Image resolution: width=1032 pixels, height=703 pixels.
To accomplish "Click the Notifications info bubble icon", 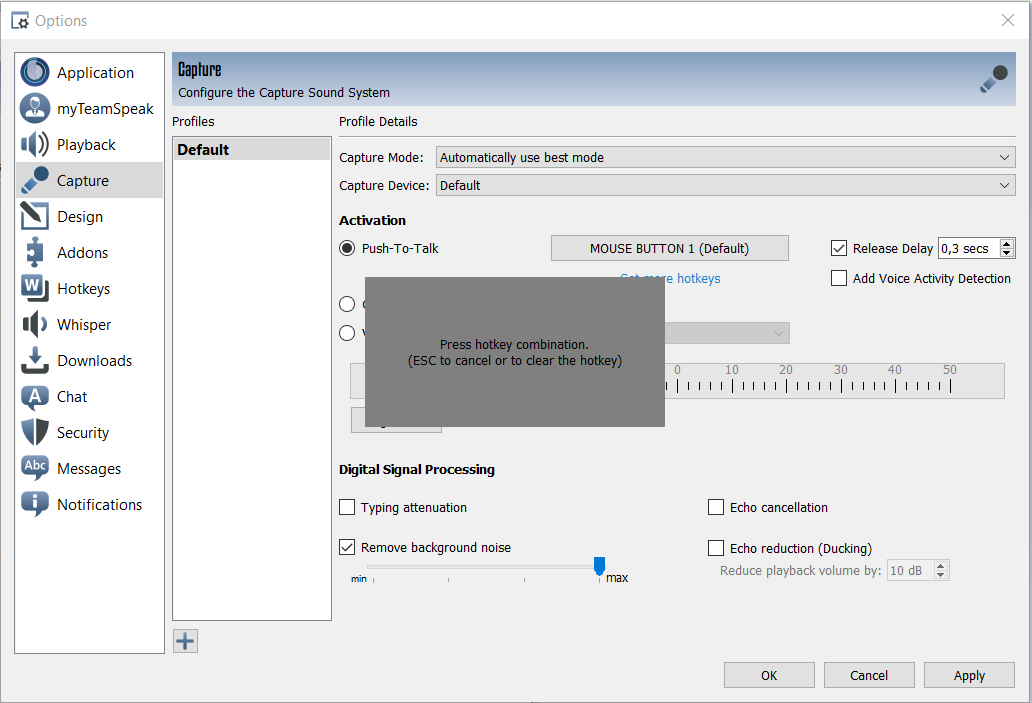I will tap(35, 504).
